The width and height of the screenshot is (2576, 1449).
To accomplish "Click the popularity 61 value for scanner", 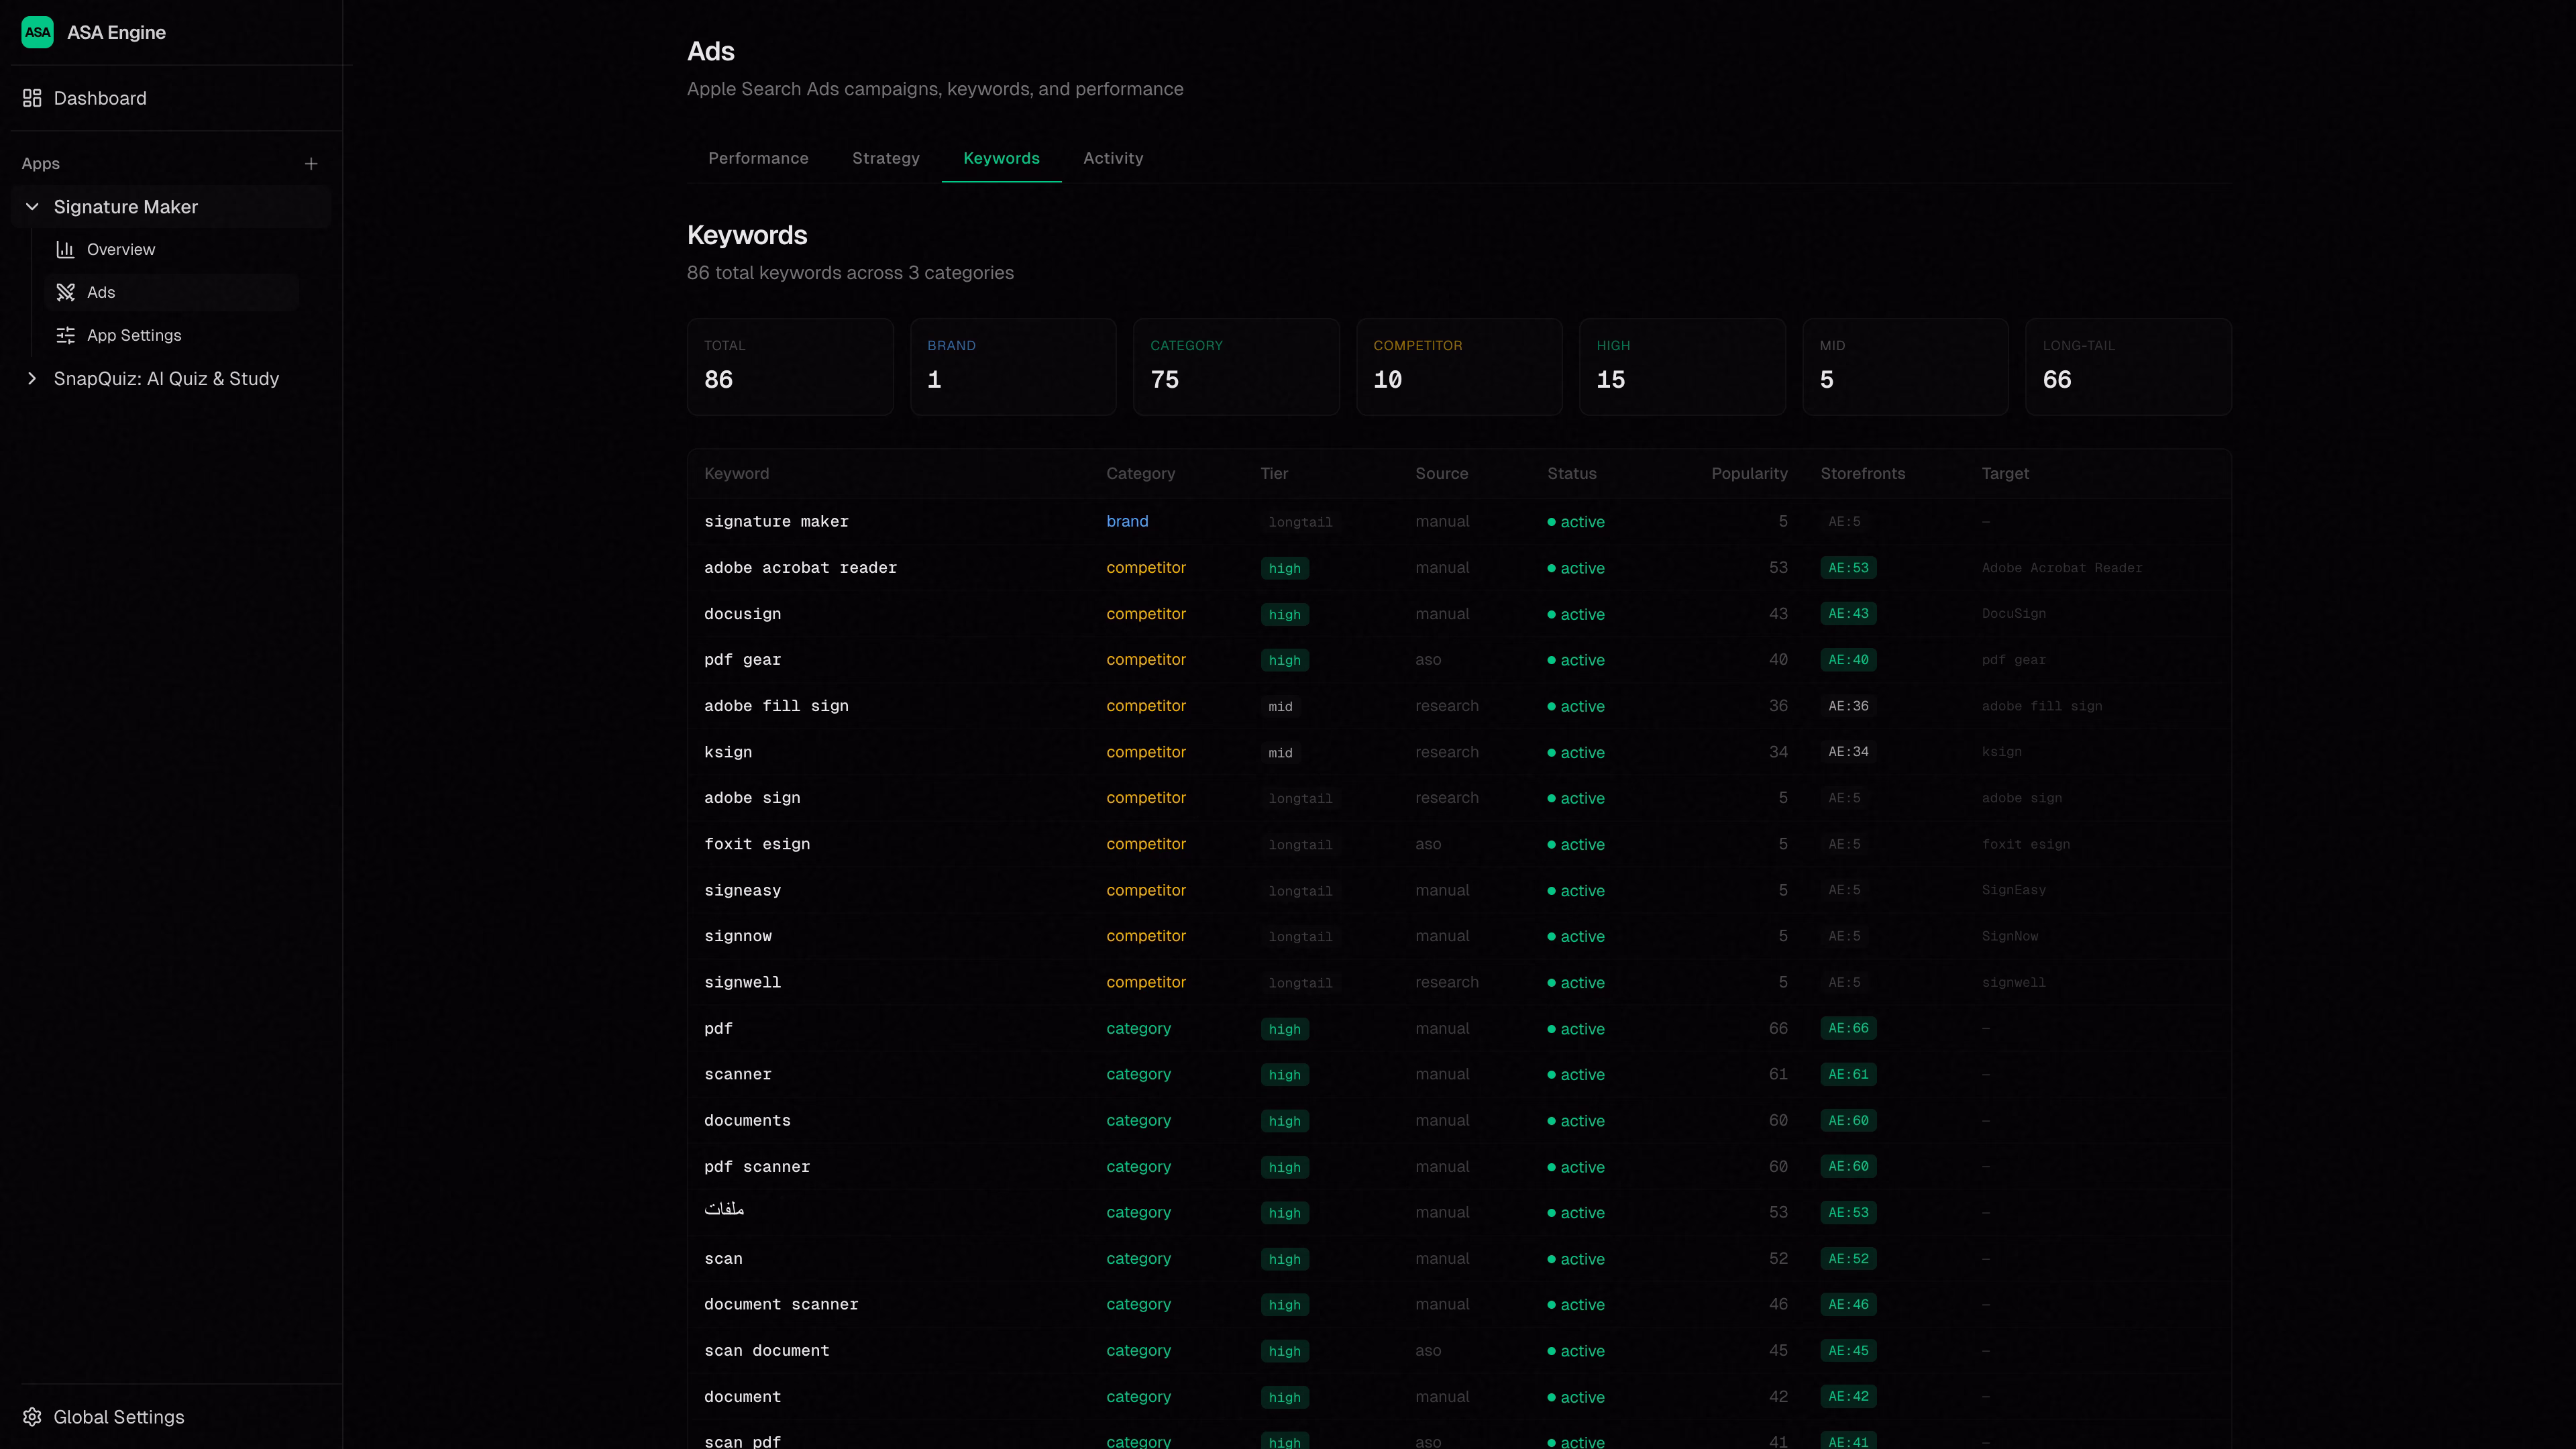I will click(x=1777, y=1074).
